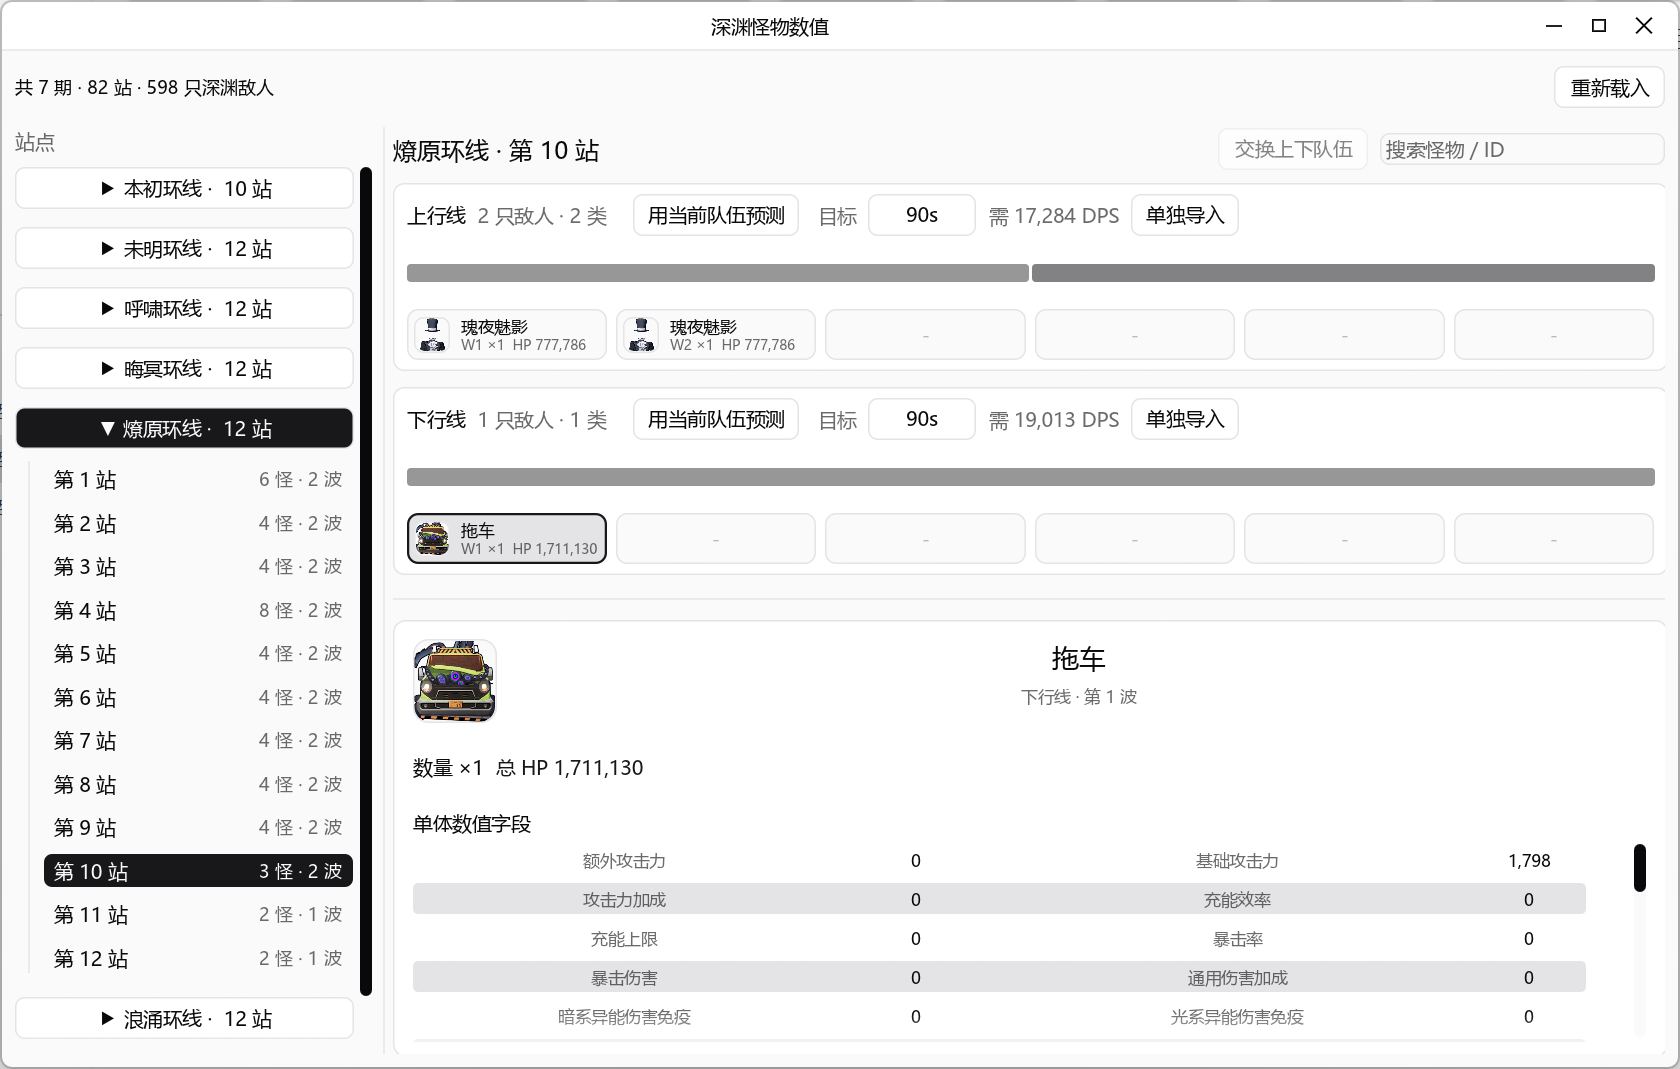The image size is (1680, 1069).
Task: Click the 重新载入 button
Action: [x=1609, y=88]
